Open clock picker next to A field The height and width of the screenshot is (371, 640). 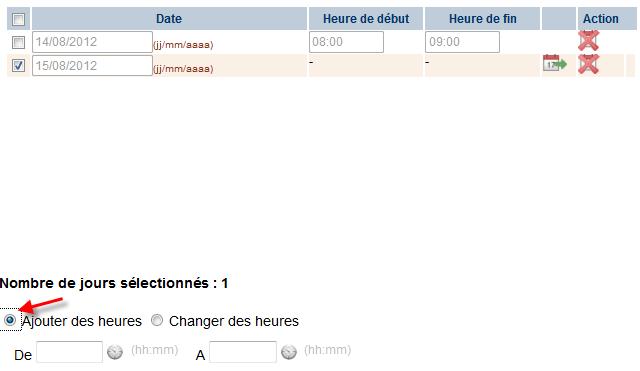pos(289,352)
